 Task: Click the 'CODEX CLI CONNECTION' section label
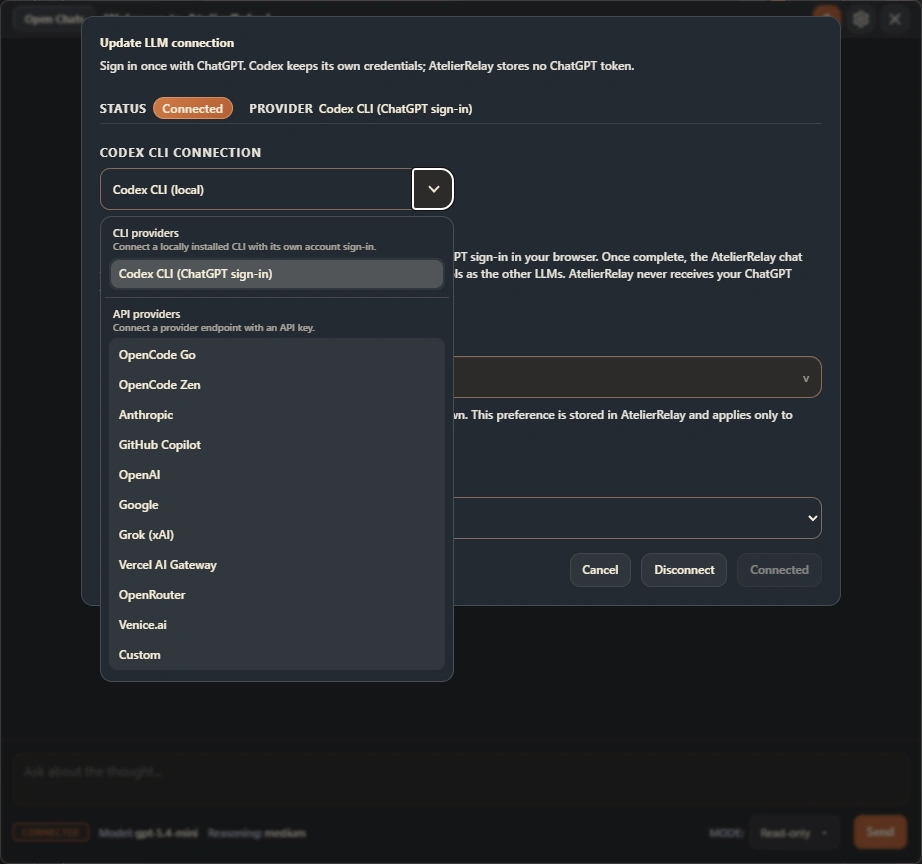[x=181, y=152]
